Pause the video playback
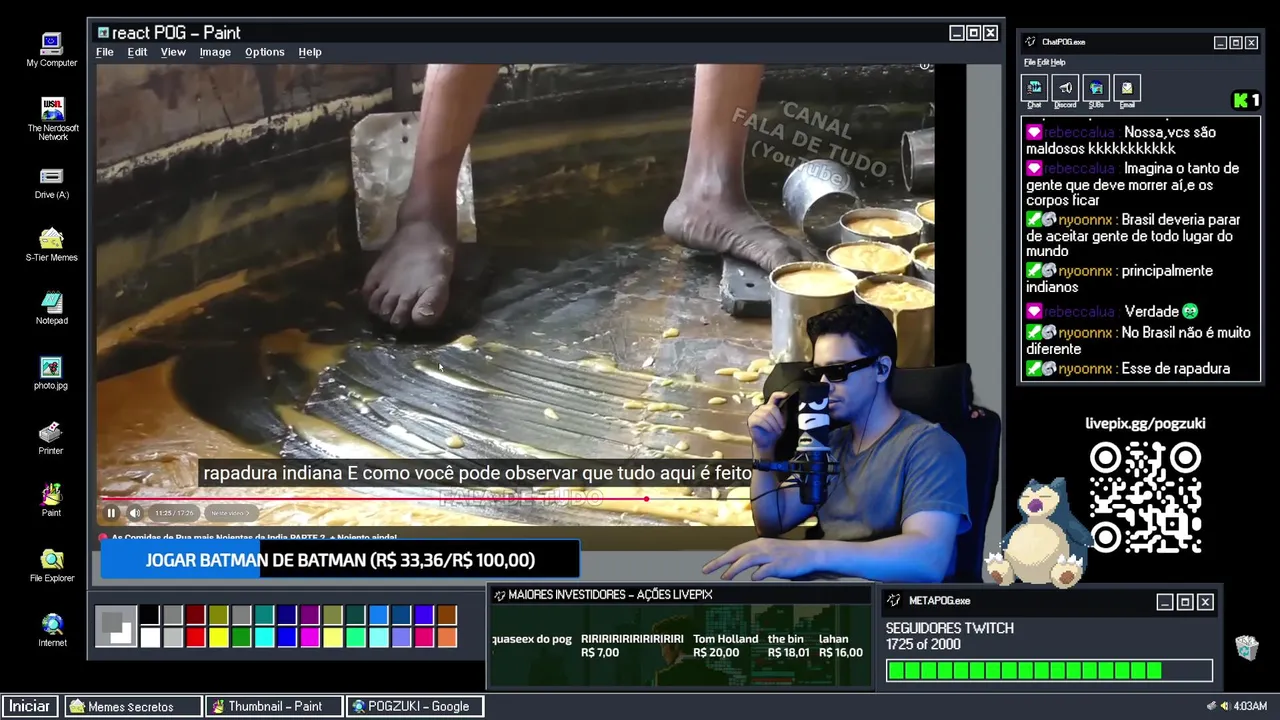 111,513
